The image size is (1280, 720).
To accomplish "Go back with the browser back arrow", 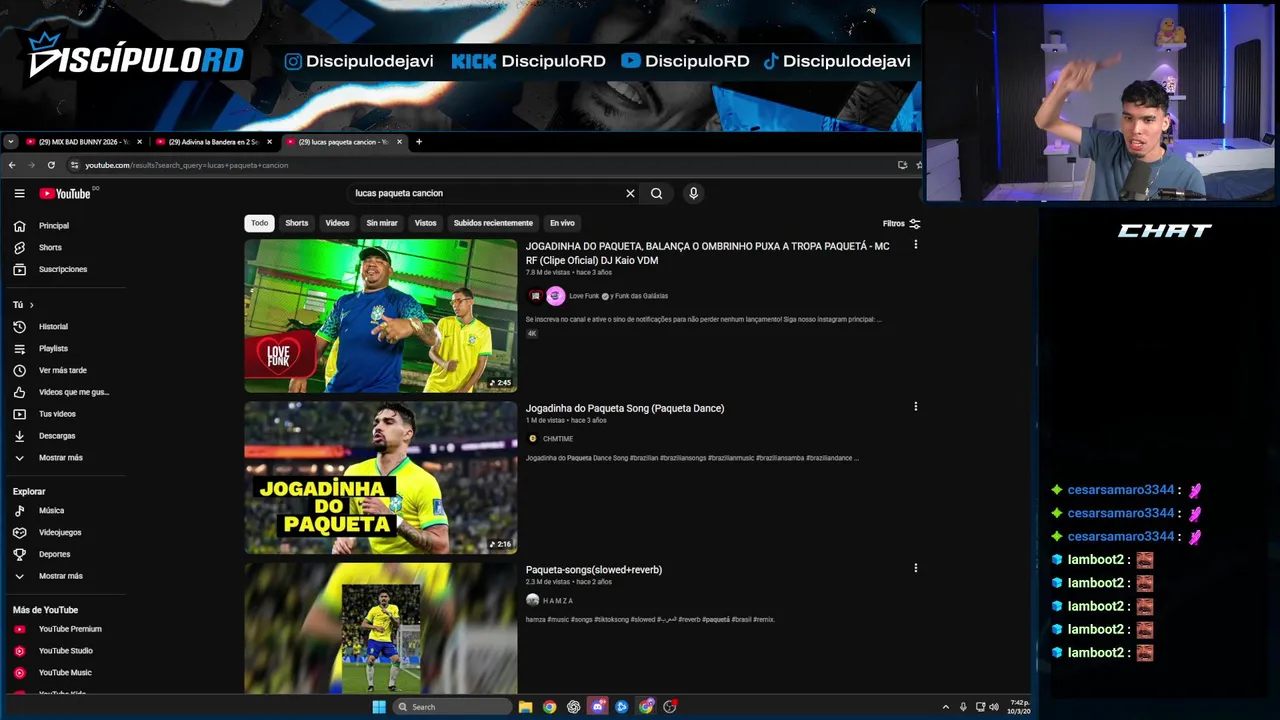I will (x=12, y=165).
